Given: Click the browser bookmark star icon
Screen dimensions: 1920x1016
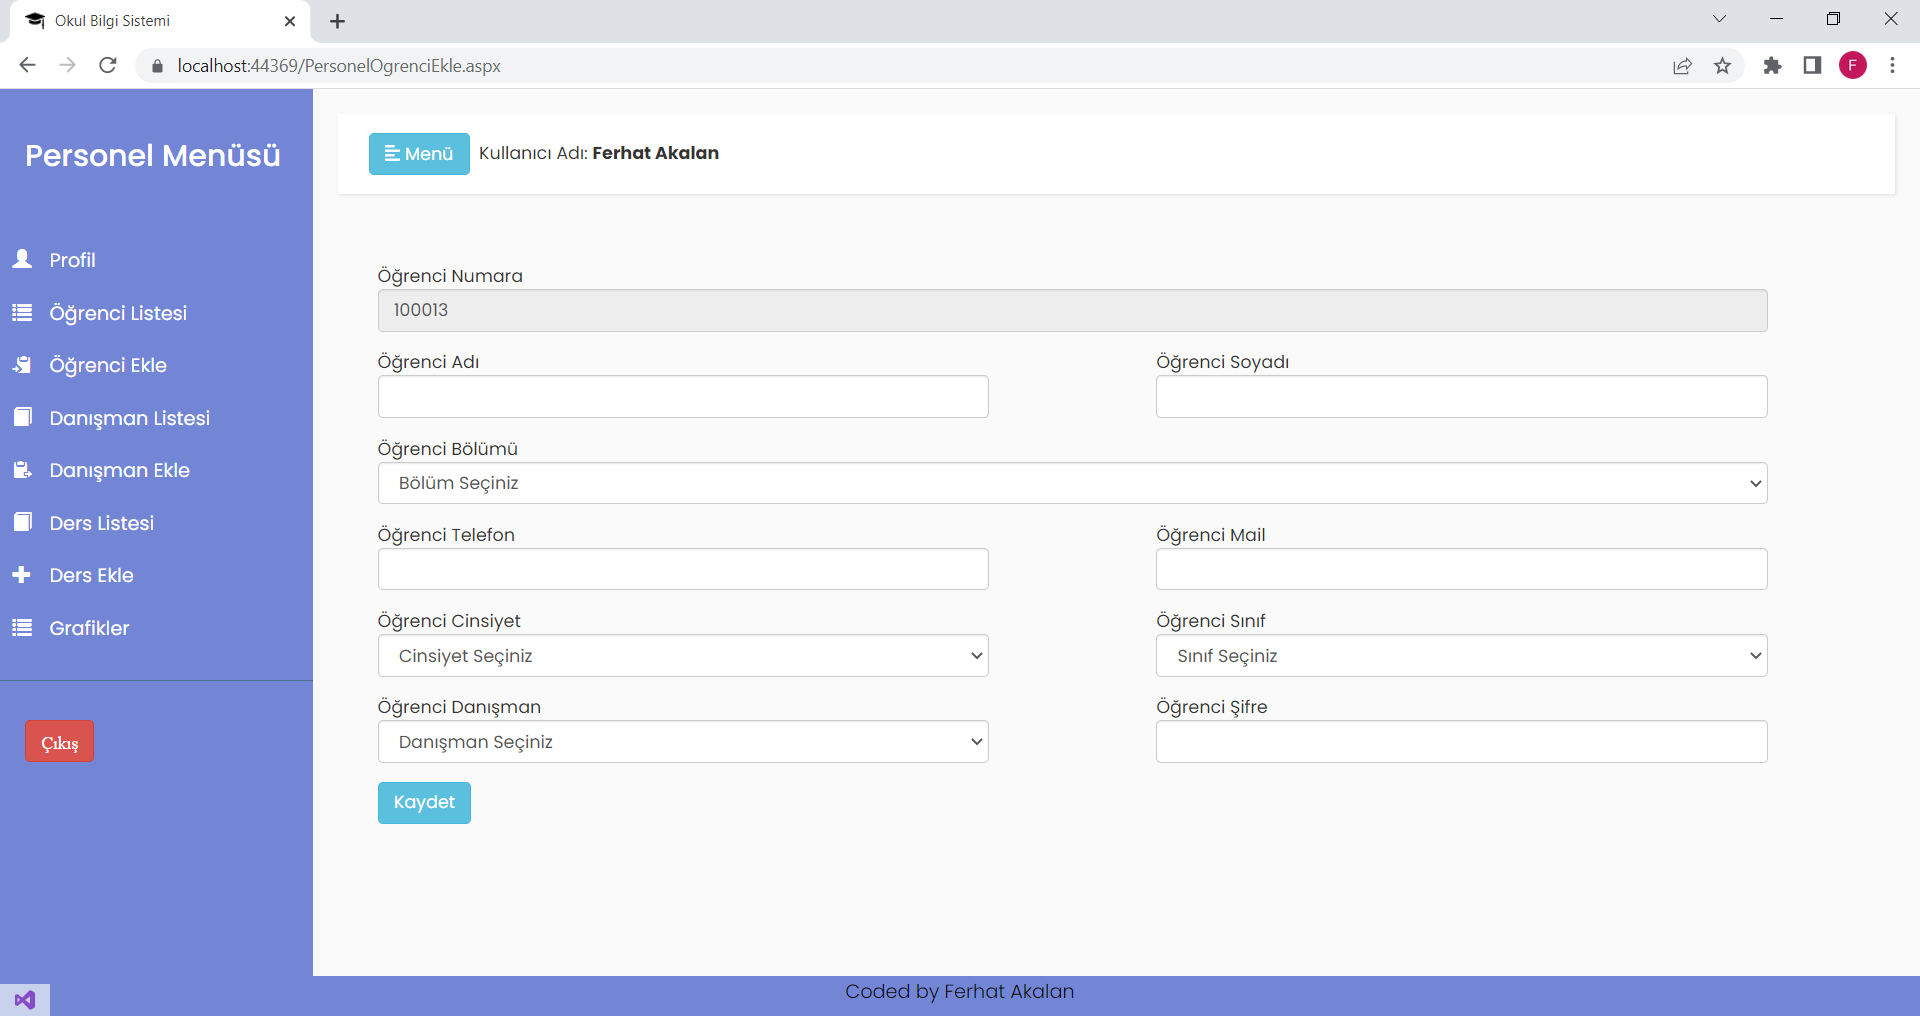Looking at the screenshot, I should pos(1723,65).
